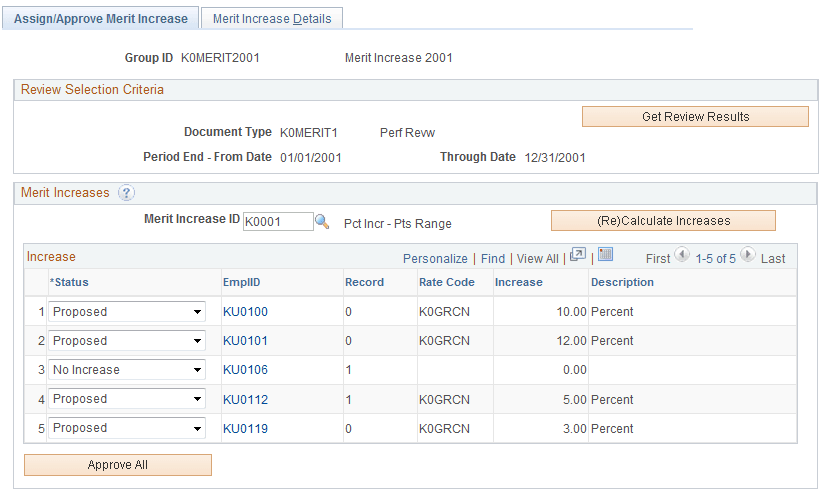Click Document Type value K0MERIT1
833x496 pixels.
pyautogui.click(x=309, y=133)
